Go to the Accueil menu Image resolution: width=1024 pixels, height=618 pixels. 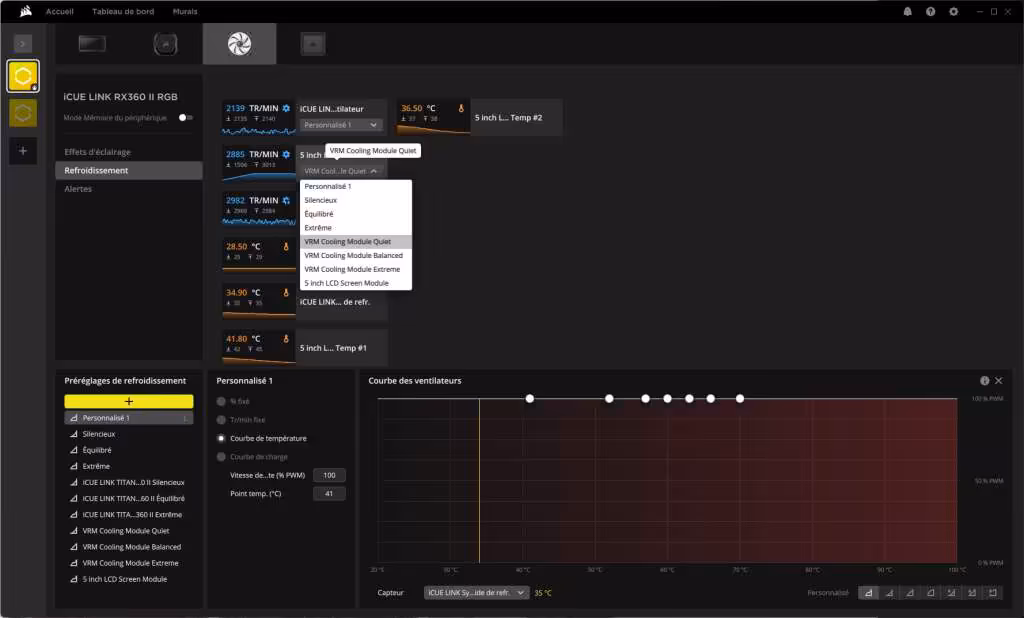click(59, 12)
